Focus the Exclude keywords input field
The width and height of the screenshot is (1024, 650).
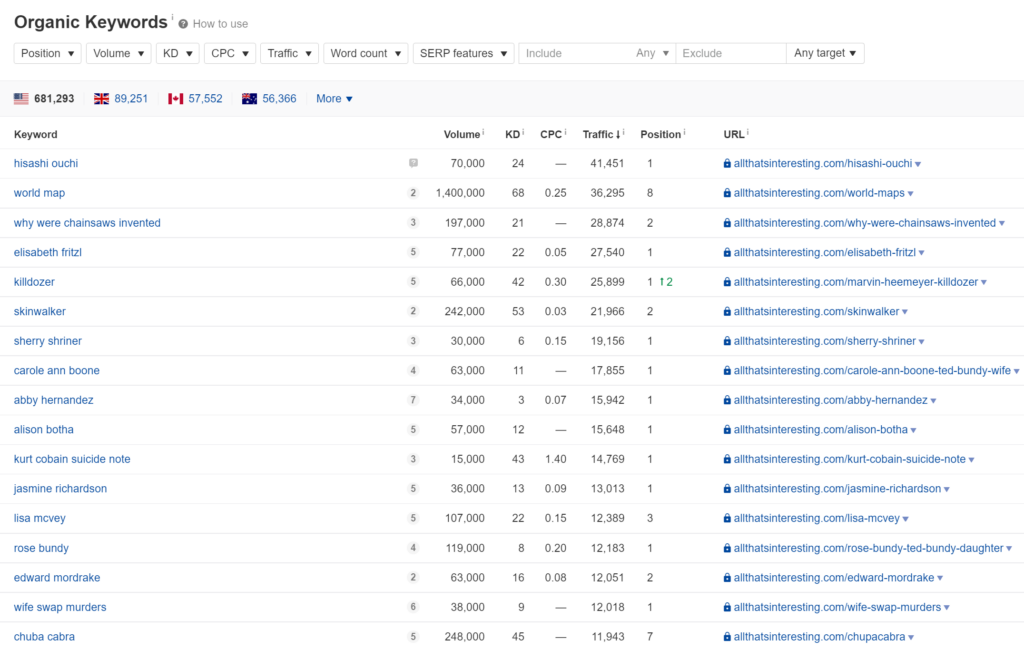point(731,53)
